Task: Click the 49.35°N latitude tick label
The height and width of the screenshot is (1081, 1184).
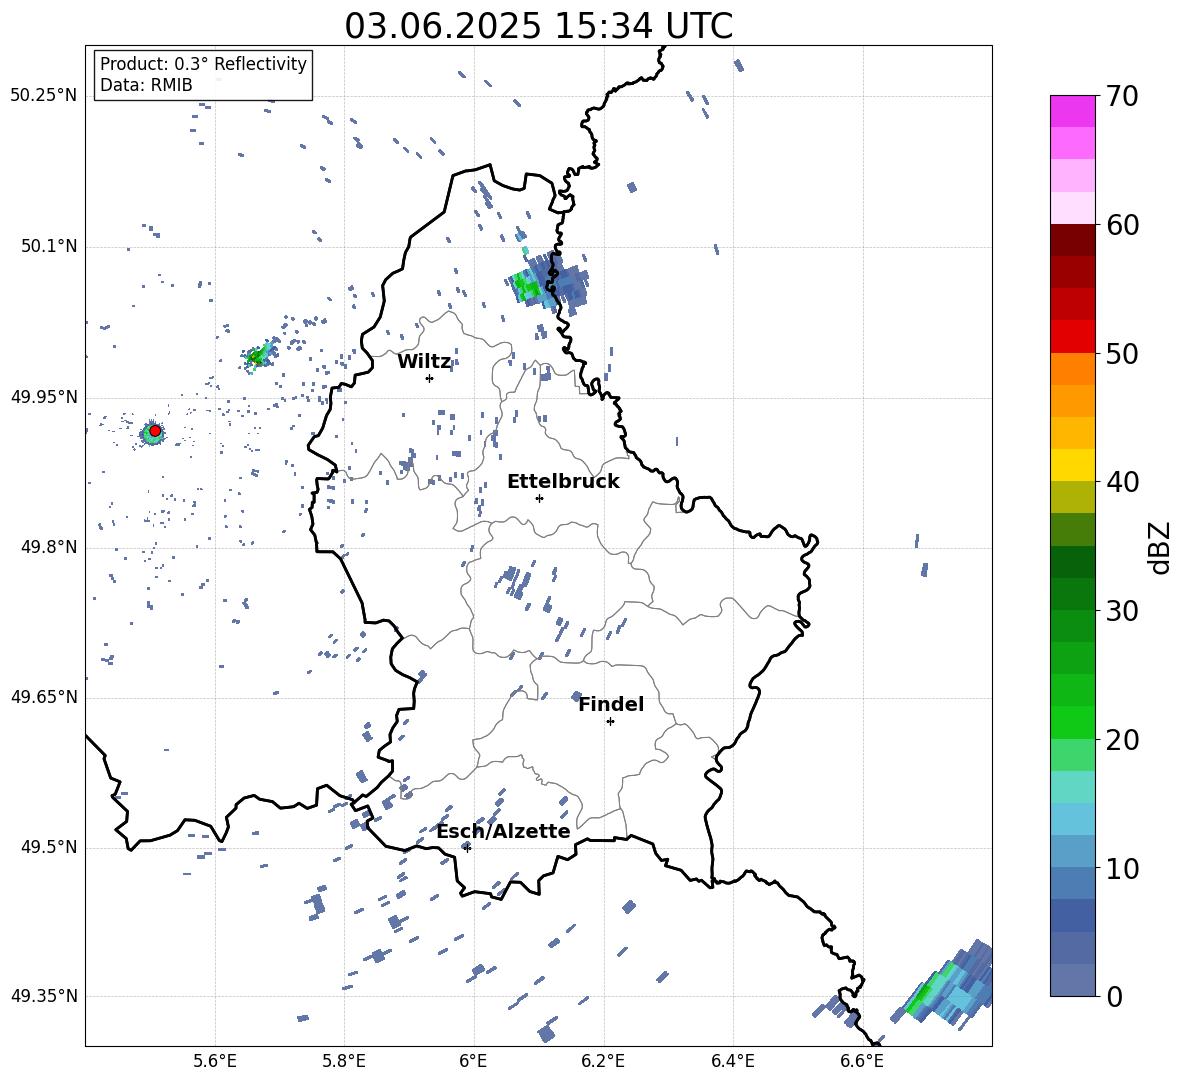Action: 44,996
